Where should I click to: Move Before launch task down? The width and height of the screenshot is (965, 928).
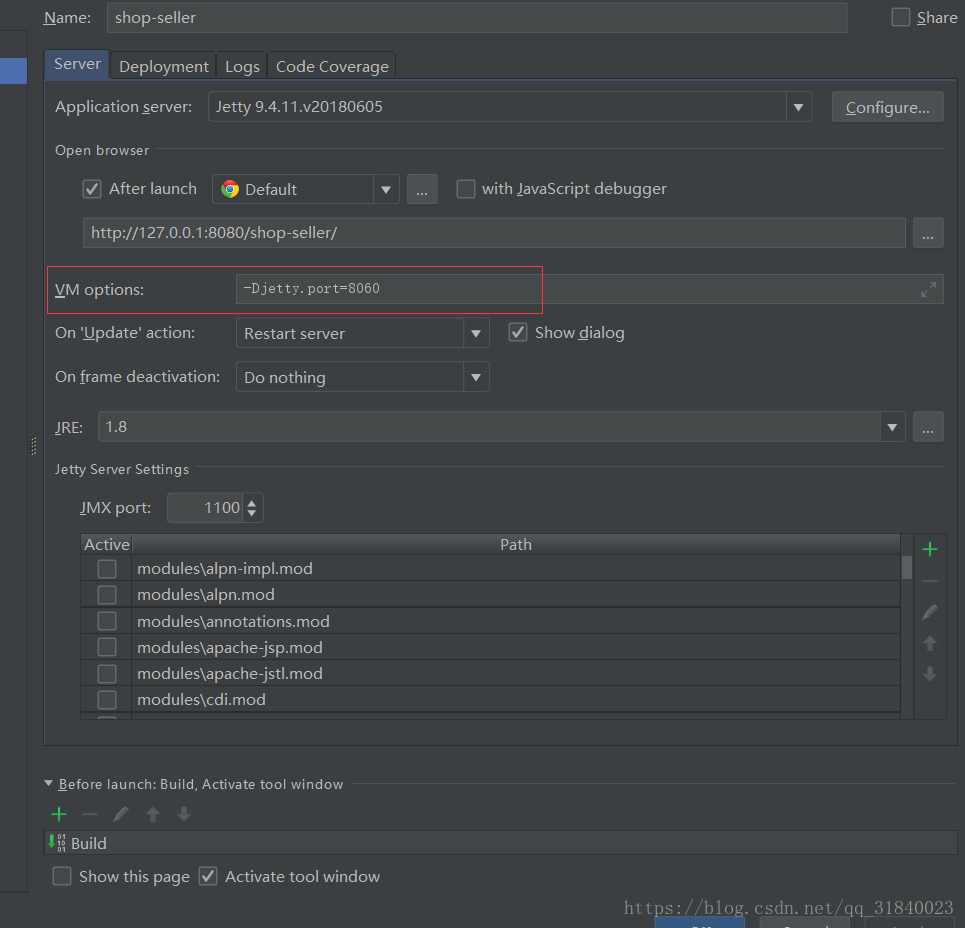pos(184,814)
